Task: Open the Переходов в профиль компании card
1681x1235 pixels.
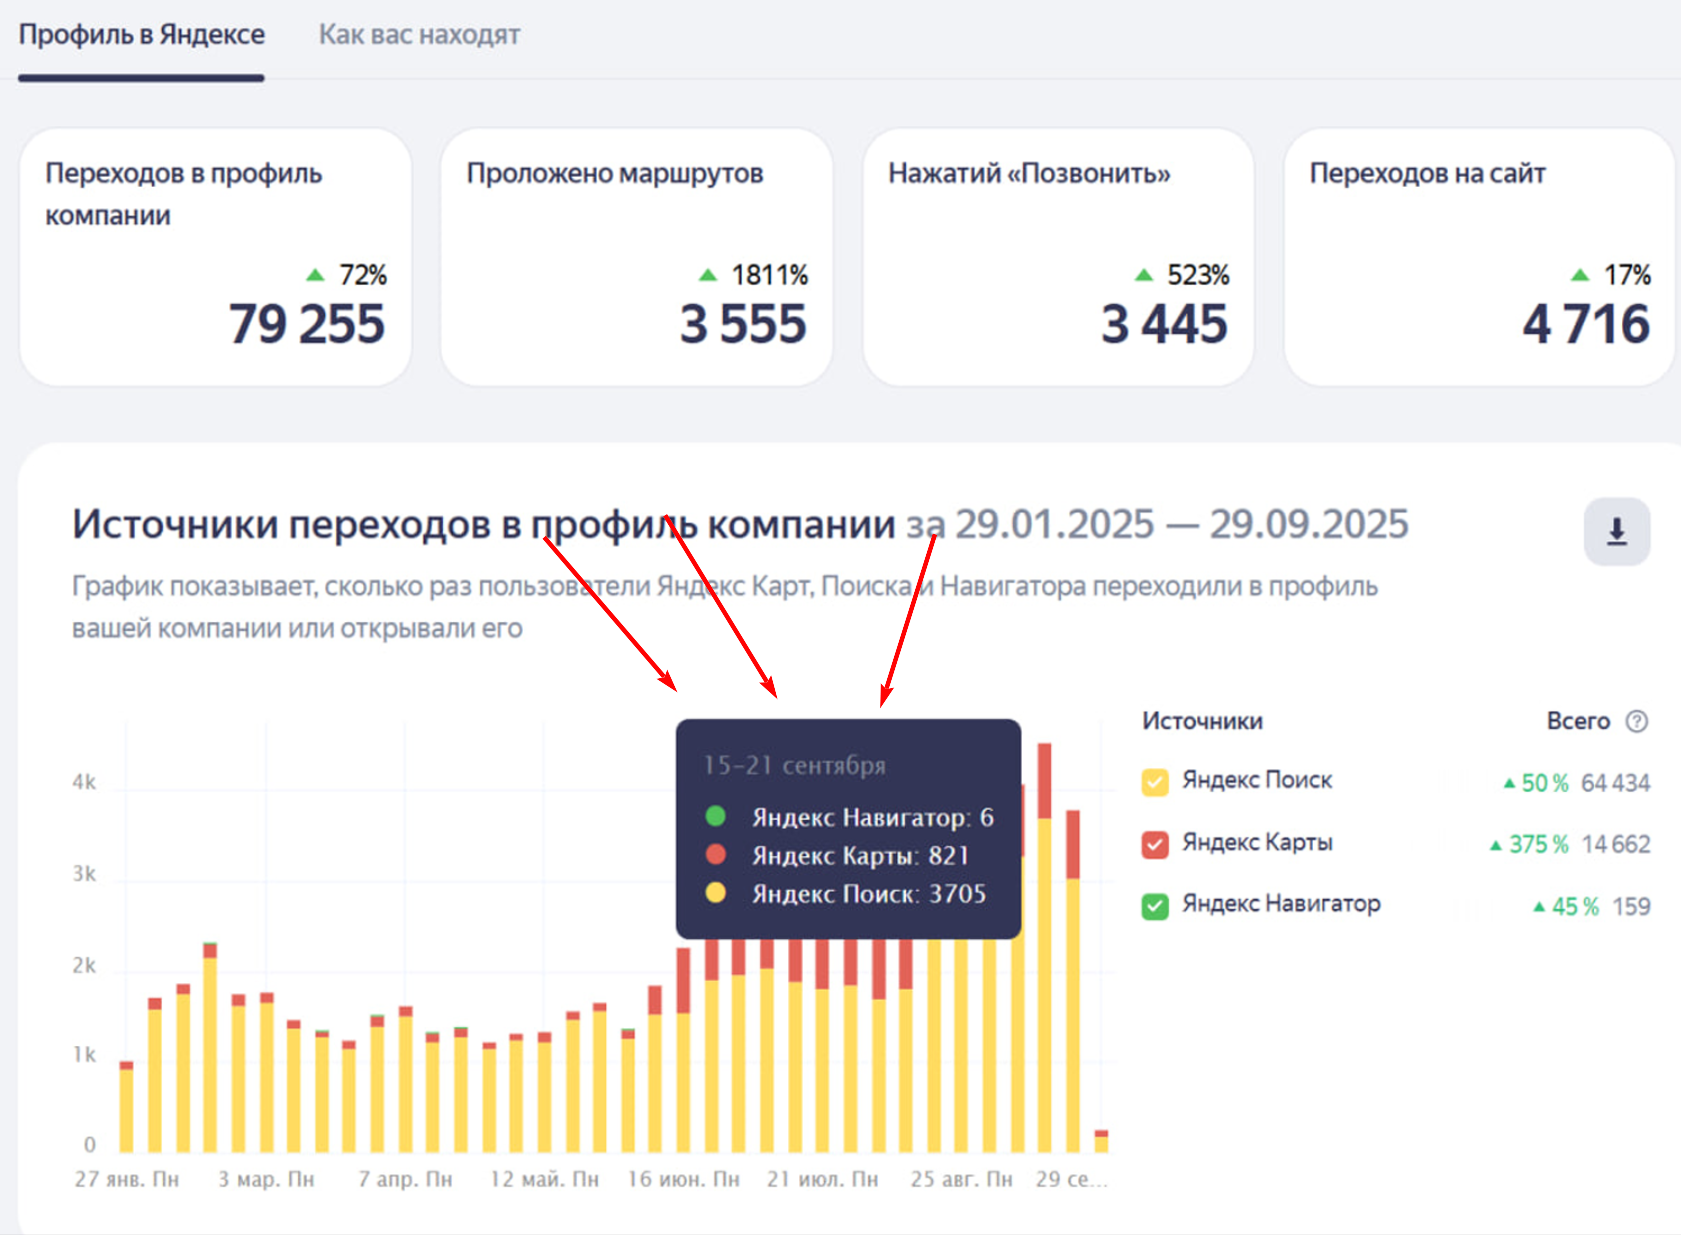Action: pyautogui.click(x=215, y=257)
